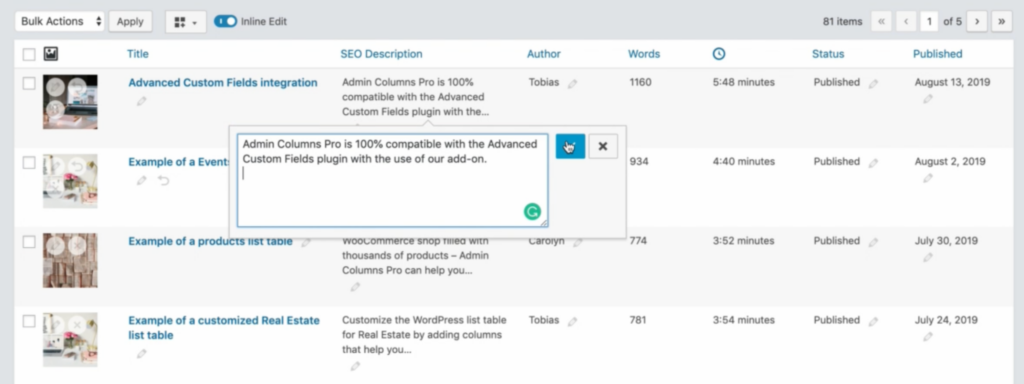Viewport: 1024px width, 384px height.
Task: Click the featured image column header icon
Action: coord(51,54)
